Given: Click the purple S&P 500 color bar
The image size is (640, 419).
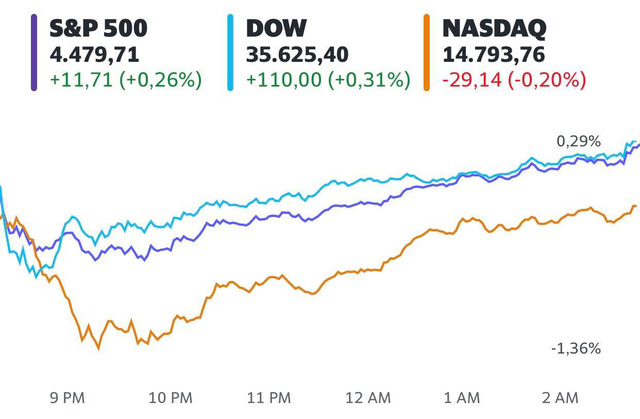Looking at the screenshot, I should (x=35, y=52).
